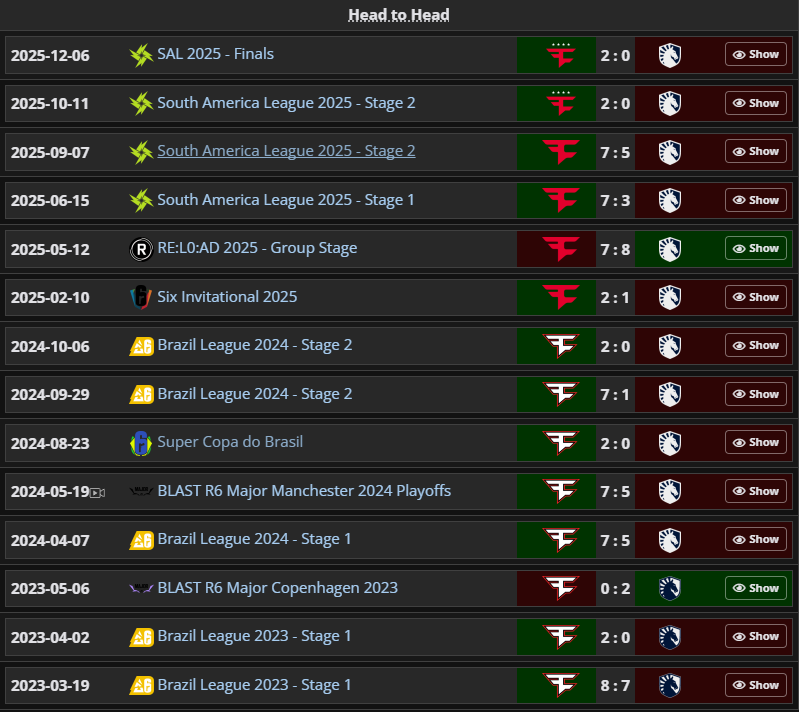Open Super Copa do Brasil link
799x712 pixels.
tap(230, 442)
